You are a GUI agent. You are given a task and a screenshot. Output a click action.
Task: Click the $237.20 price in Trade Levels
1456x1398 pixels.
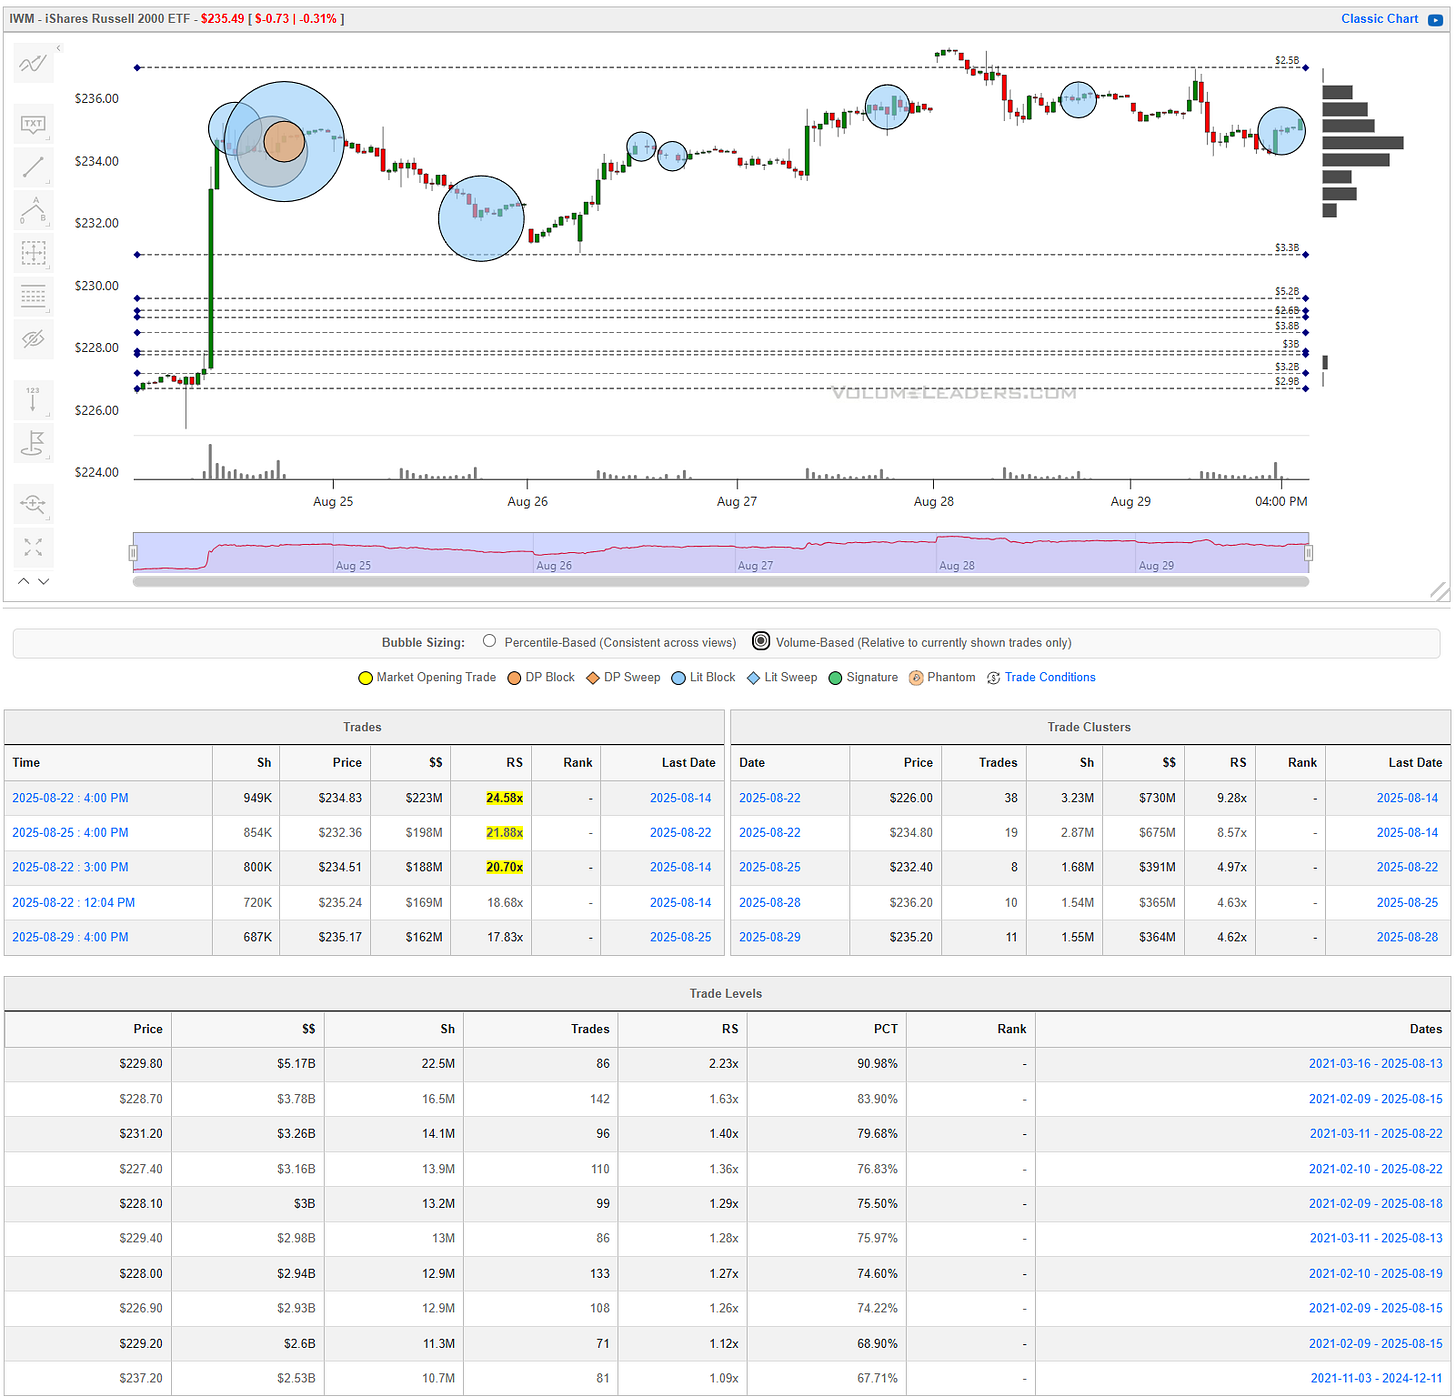coord(141,1378)
